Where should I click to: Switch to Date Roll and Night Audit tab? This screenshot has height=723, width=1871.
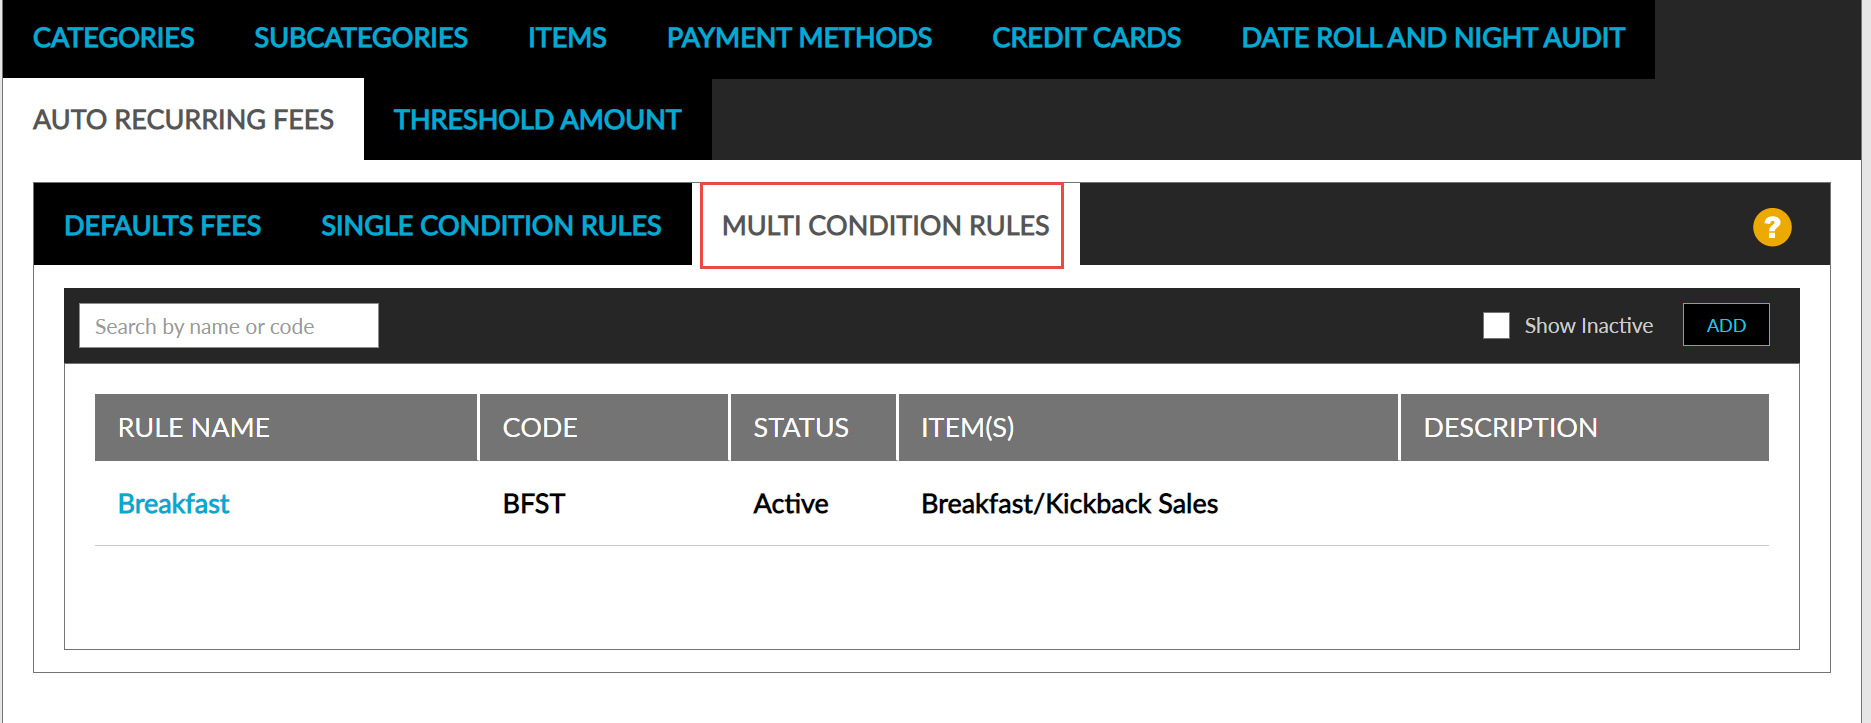[1432, 38]
